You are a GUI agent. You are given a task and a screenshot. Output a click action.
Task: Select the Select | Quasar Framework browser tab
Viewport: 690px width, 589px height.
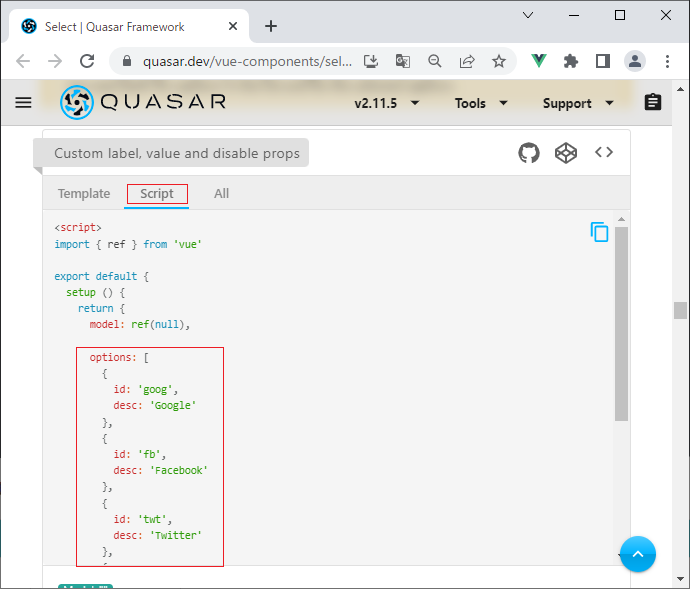128,26
